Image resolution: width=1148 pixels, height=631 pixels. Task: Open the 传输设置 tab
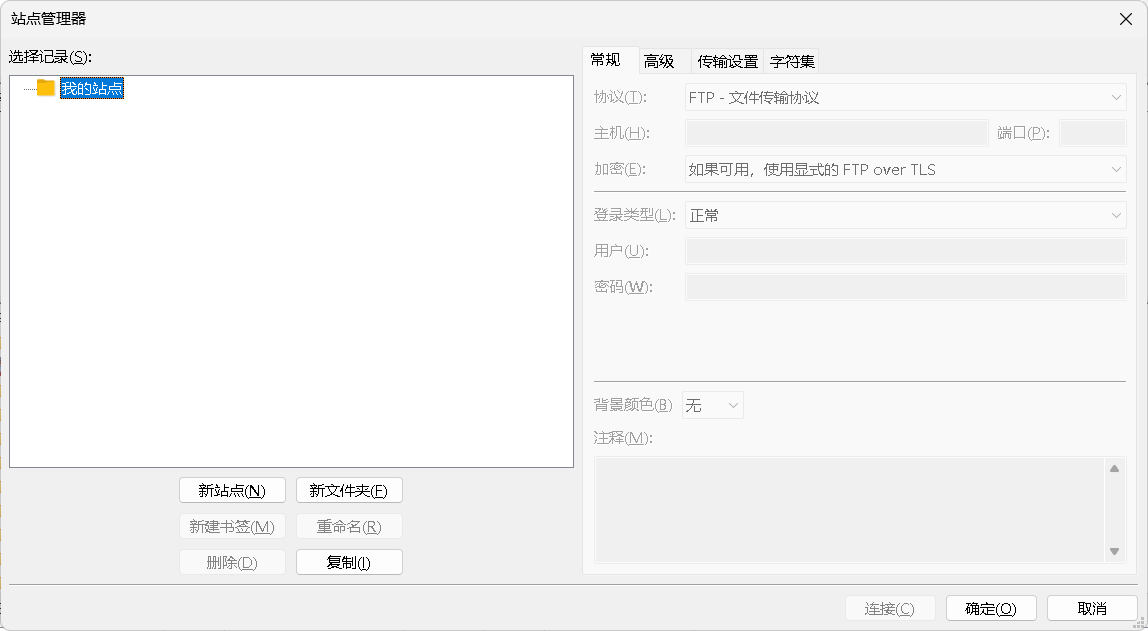coord(727,61)
